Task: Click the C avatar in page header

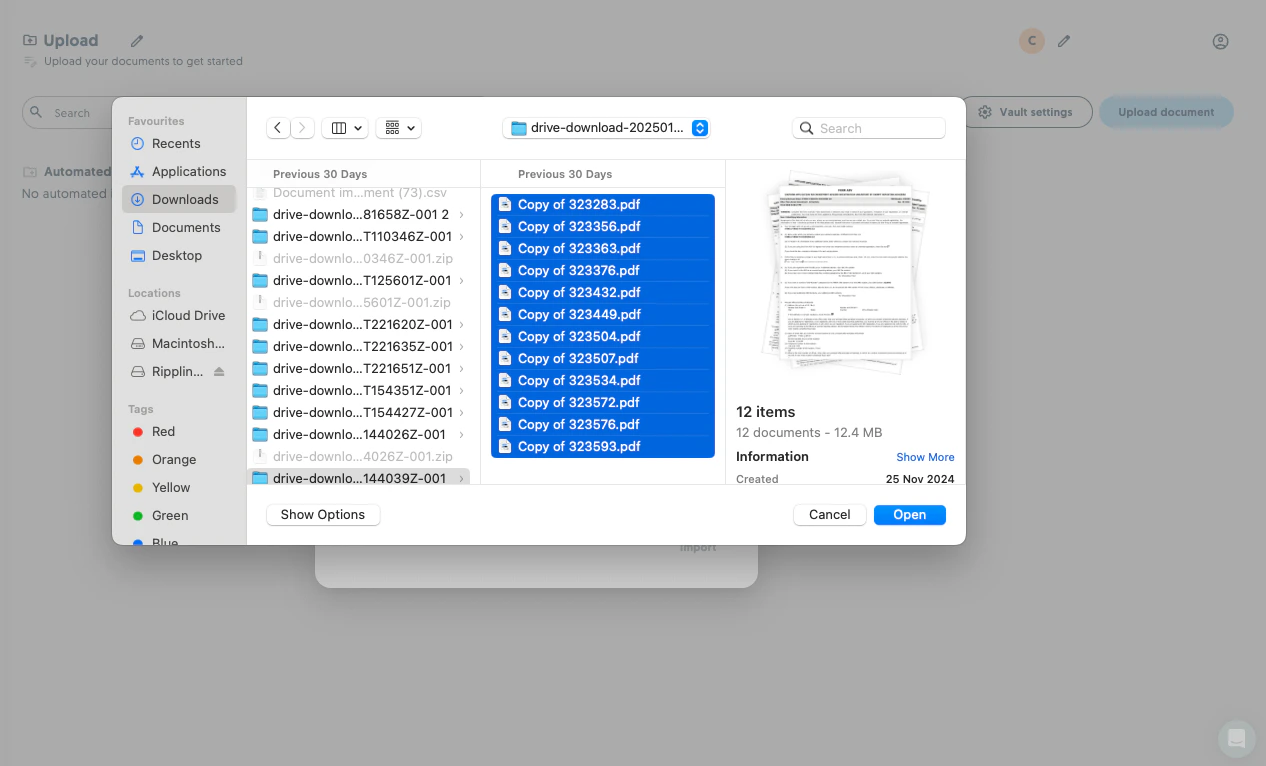Action: point(1032,41)
